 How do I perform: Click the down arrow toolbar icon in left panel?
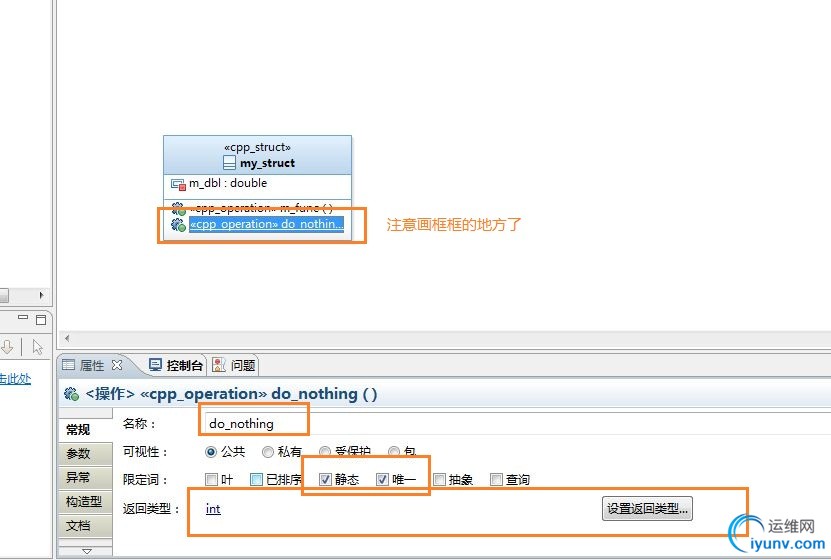[x=7, y=347]
